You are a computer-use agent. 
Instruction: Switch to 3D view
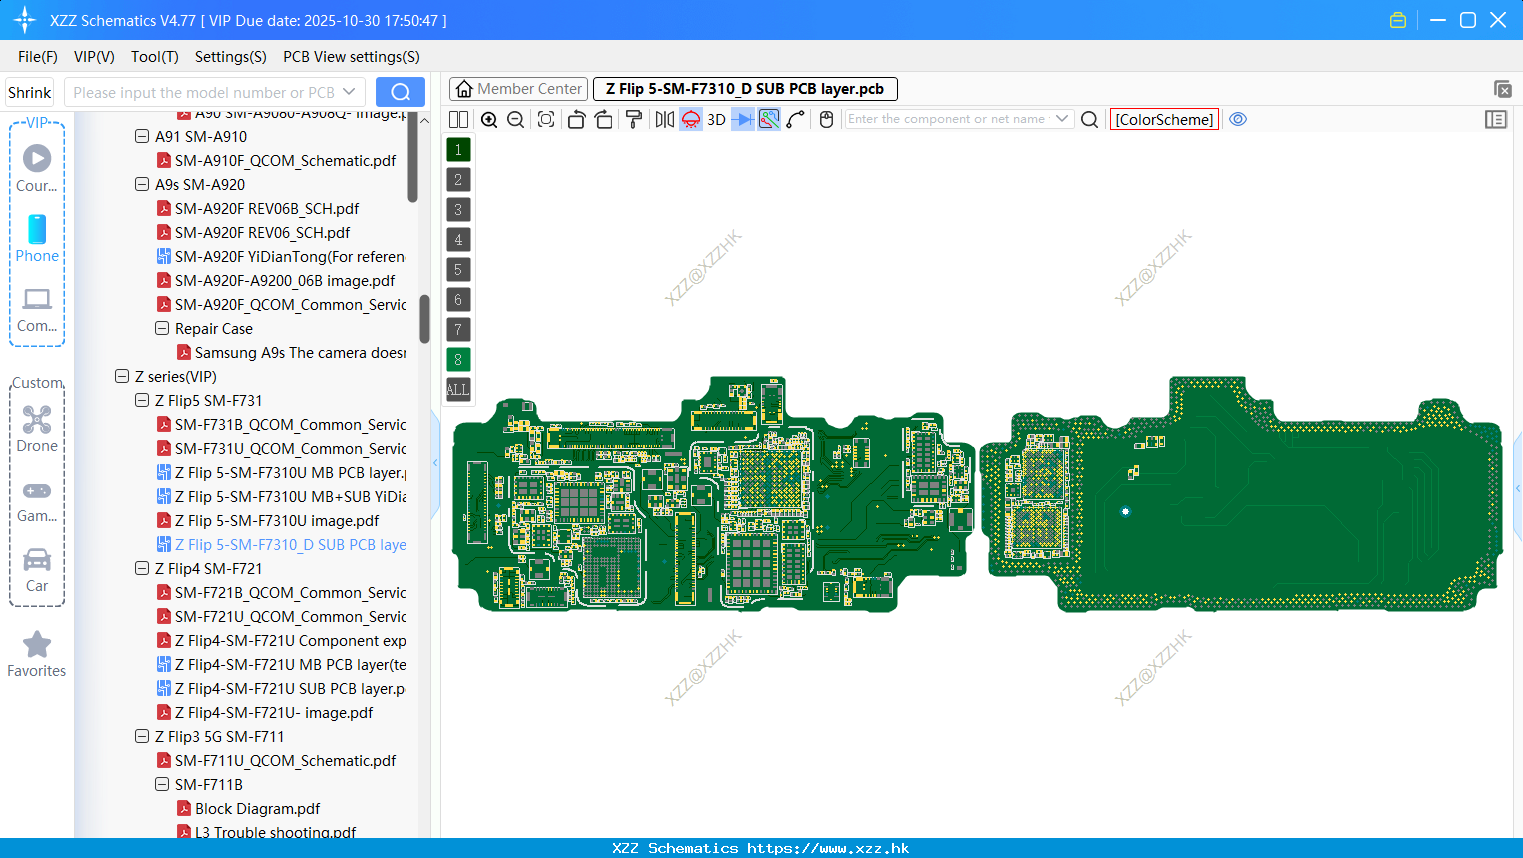pyautogui.click(x=716, y=119)
